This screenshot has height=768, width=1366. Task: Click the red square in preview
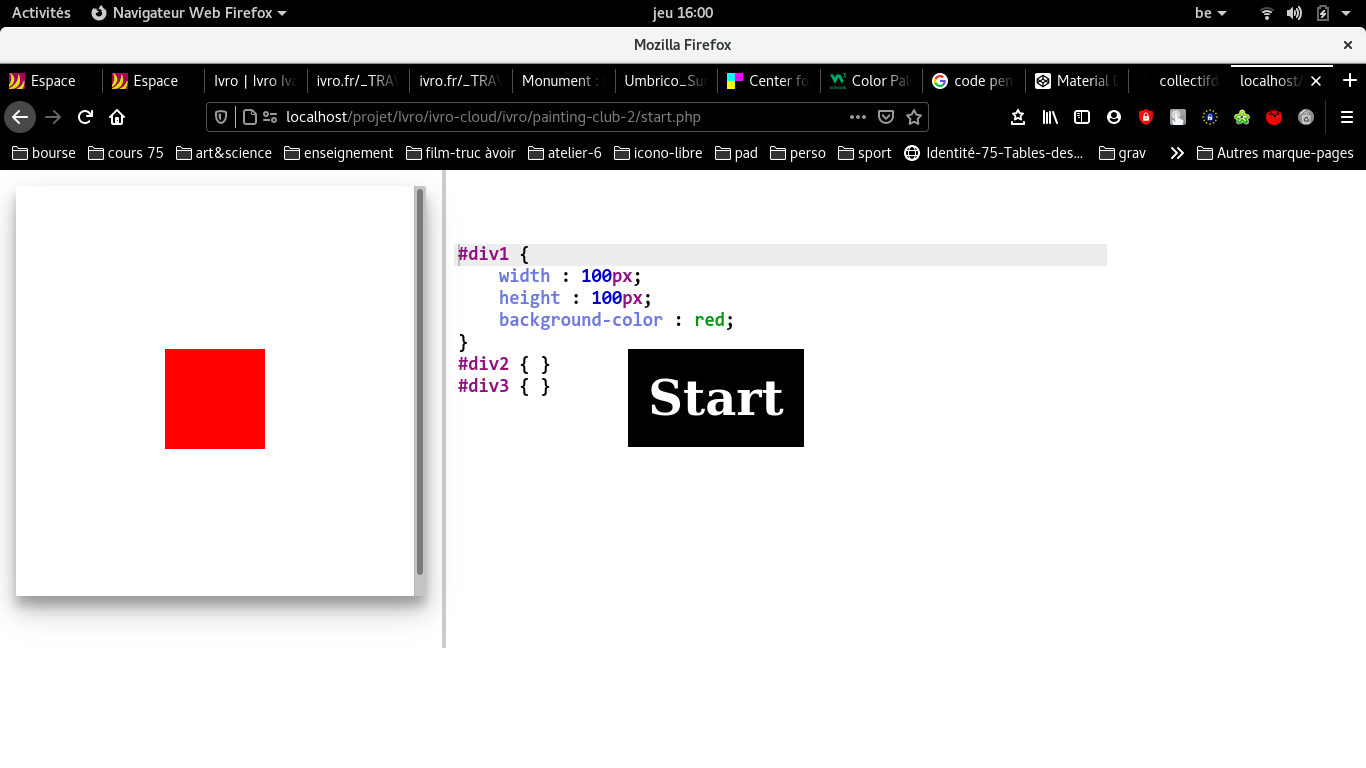pyautogui.click(x=215, y=399)
